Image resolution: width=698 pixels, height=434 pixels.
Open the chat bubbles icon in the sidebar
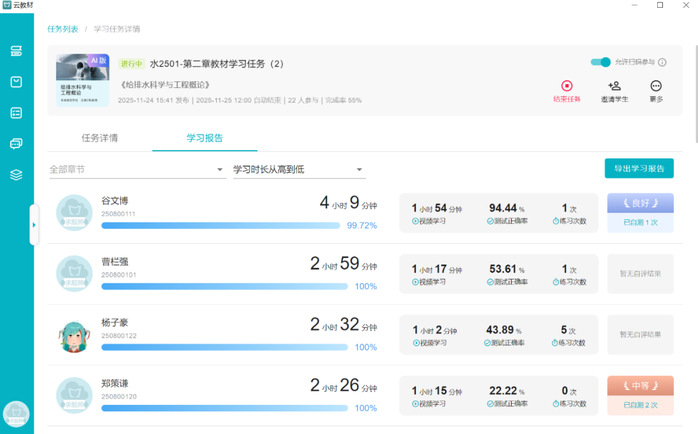pyautogui.click(x=16, y=144)
